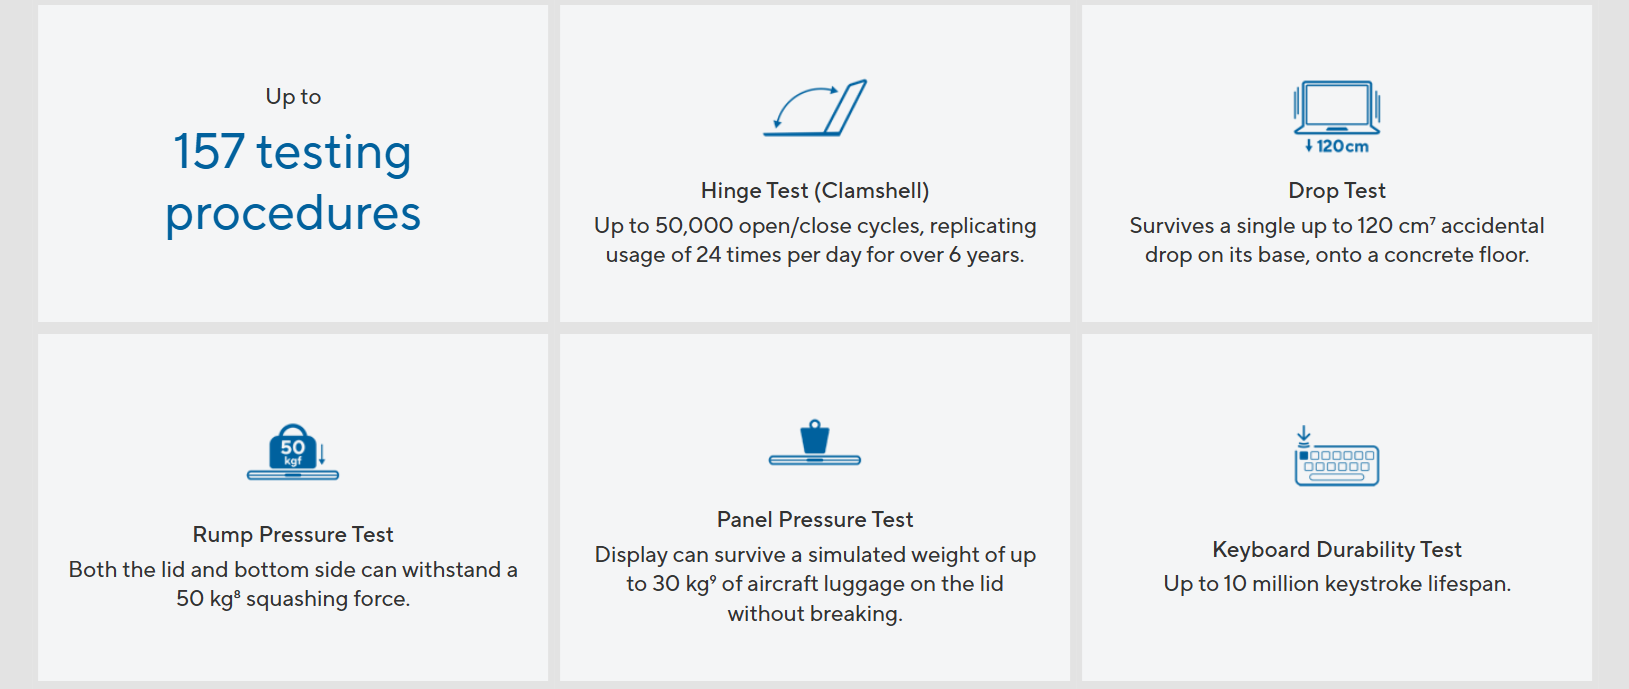Click the panel pressure weight icon

(814, 443)
